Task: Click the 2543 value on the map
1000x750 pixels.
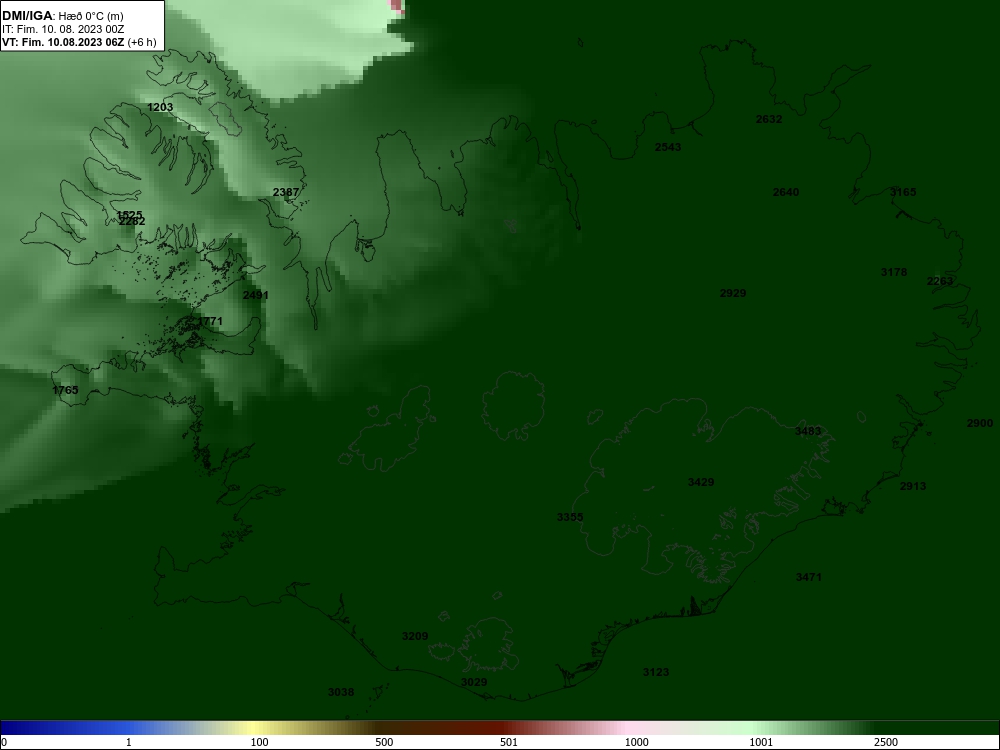Action: pyautogui.click(x=668, y=147)
